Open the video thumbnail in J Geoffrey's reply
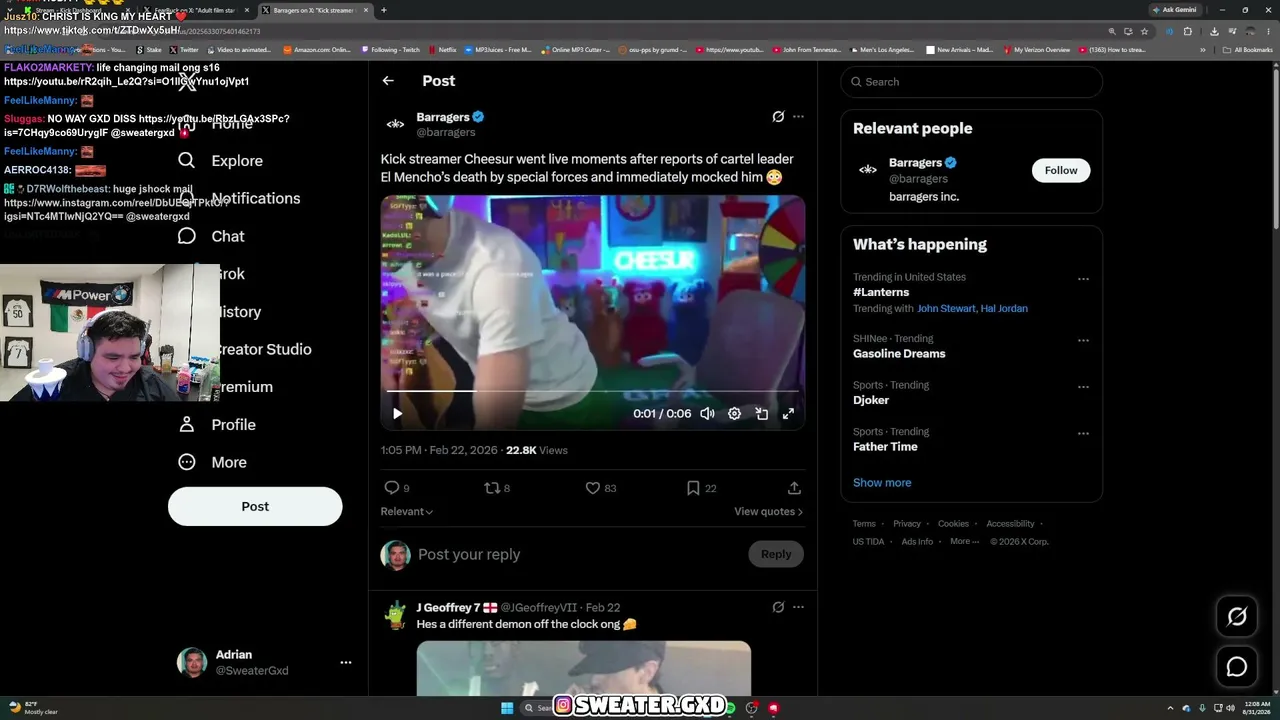This screenshot has width=1280, height=720. point(583,668)
